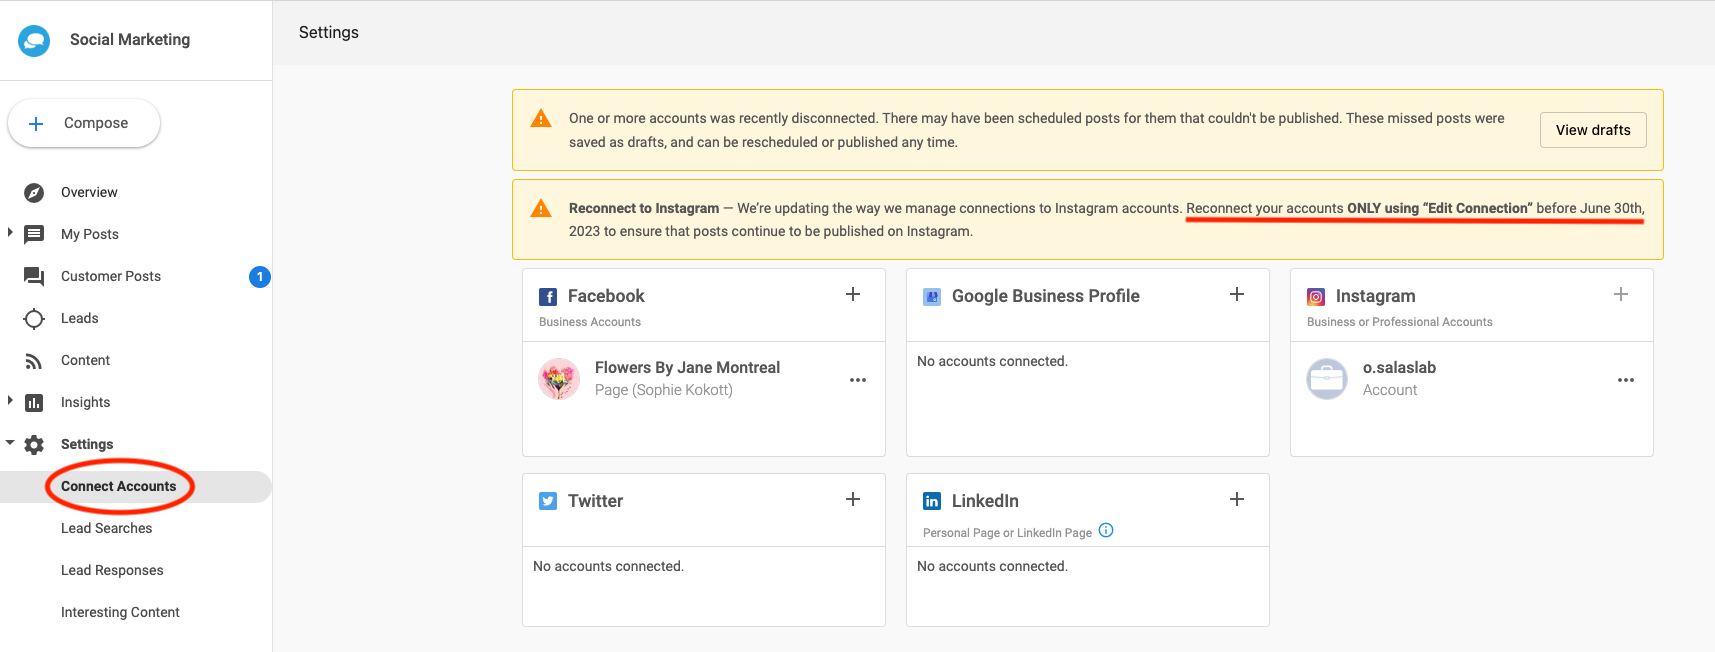Add a Facebook account with plus icon
This screenshot has height=652, width=1715.
853,294
